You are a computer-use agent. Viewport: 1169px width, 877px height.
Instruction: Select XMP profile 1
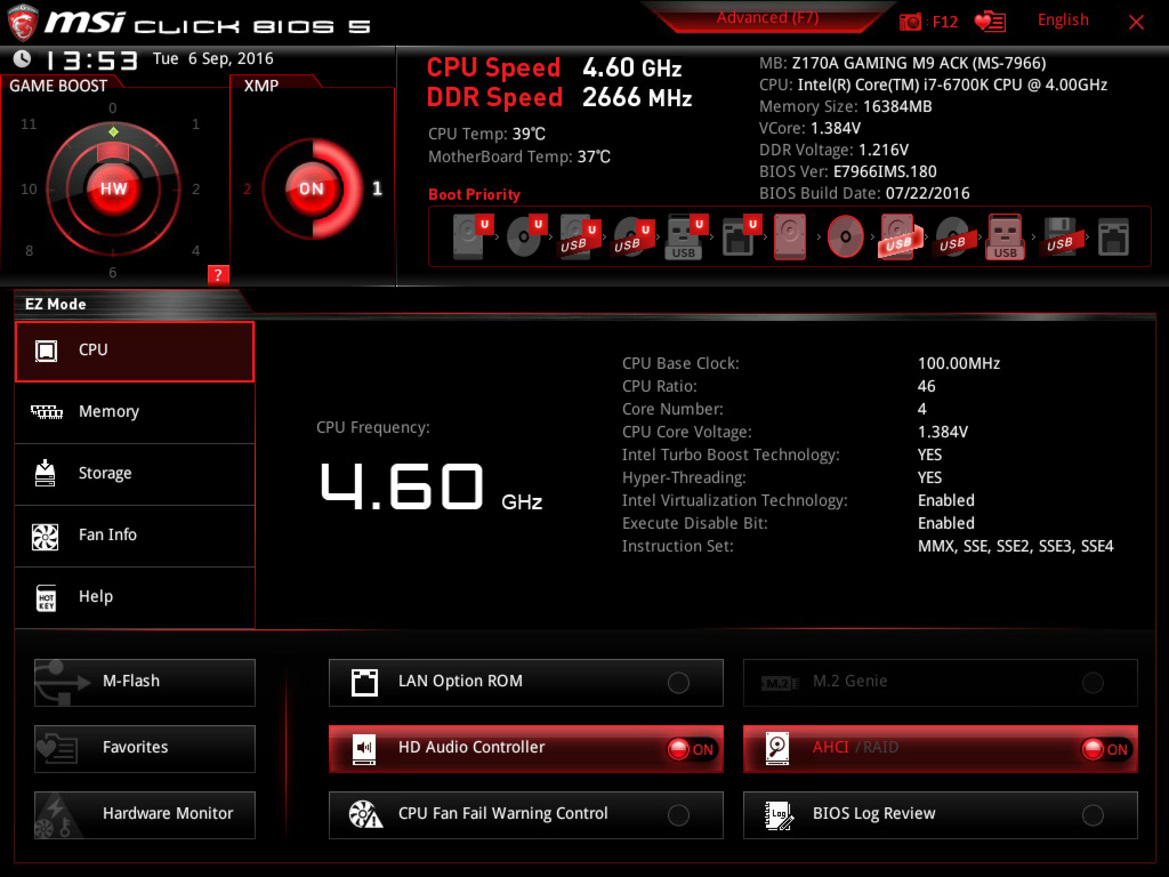pos(377,189)
